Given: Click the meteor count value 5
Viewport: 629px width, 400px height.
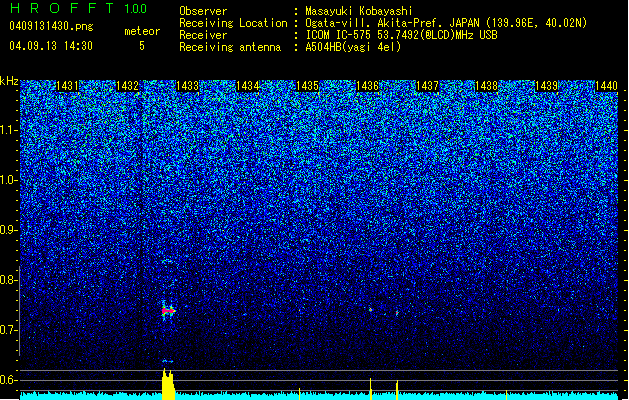Looking at the screenshot, I should click(142, 46).
